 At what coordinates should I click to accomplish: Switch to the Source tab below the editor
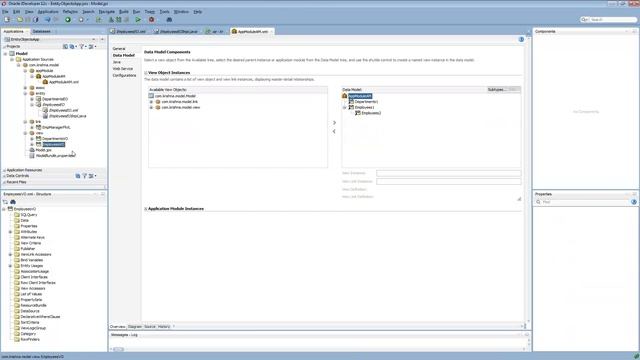click(150, 327)
